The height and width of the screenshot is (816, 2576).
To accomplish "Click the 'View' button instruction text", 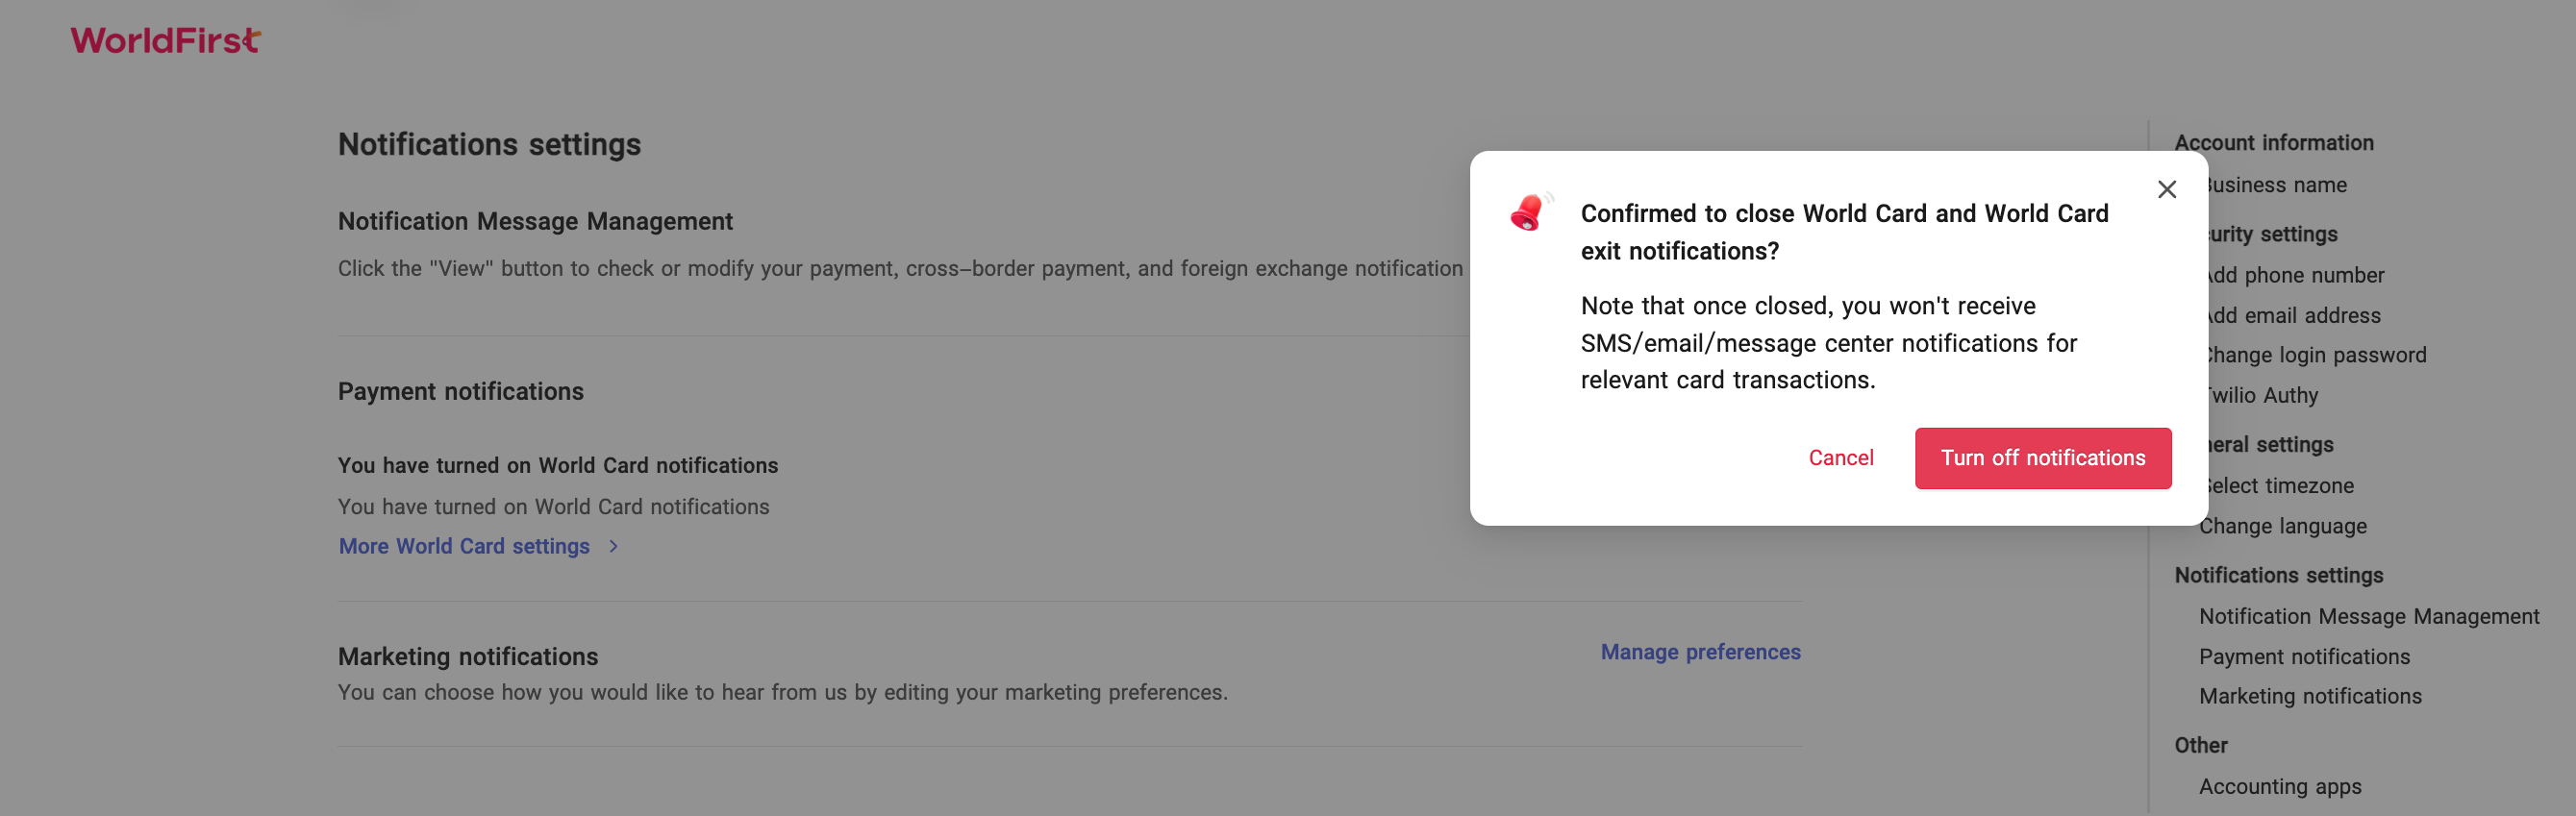I will [900, 268].
